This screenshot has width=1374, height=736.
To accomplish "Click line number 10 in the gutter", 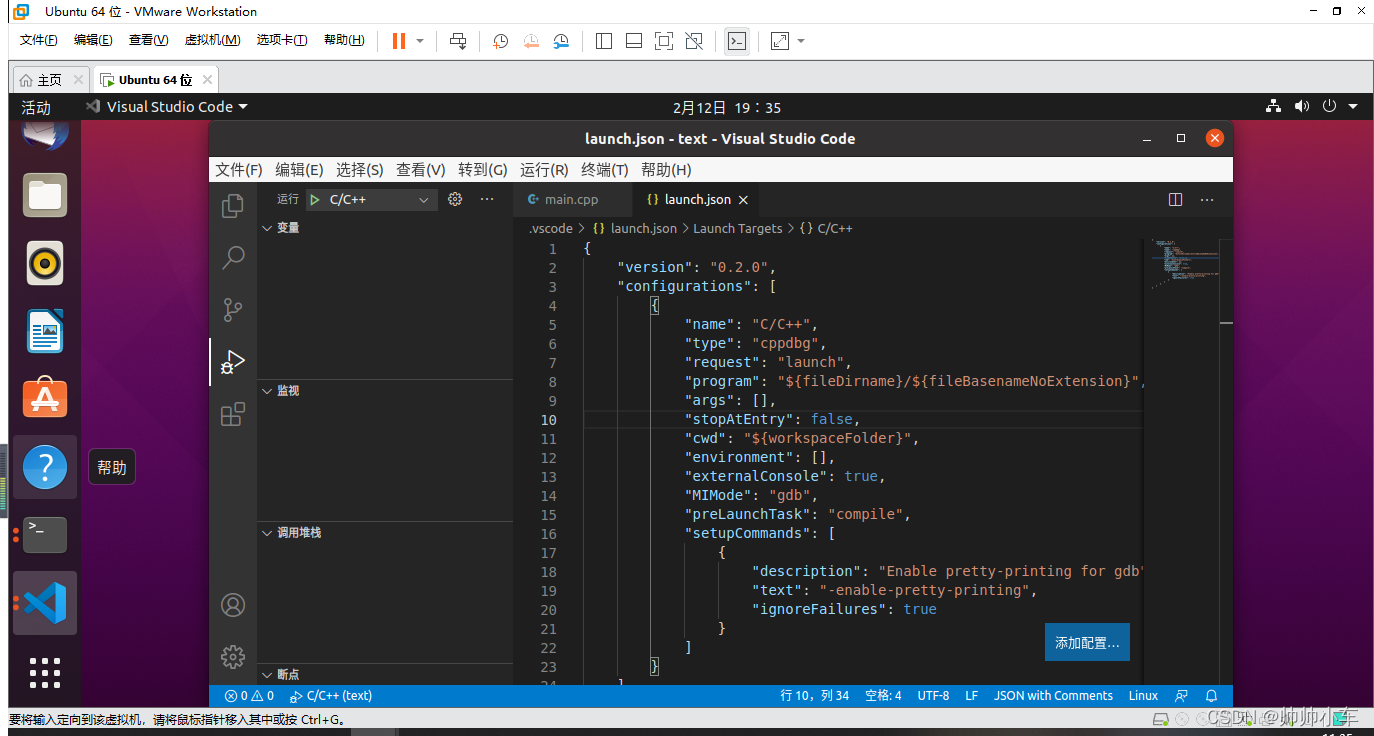I will pyautogui.click(x=549, y=420).
